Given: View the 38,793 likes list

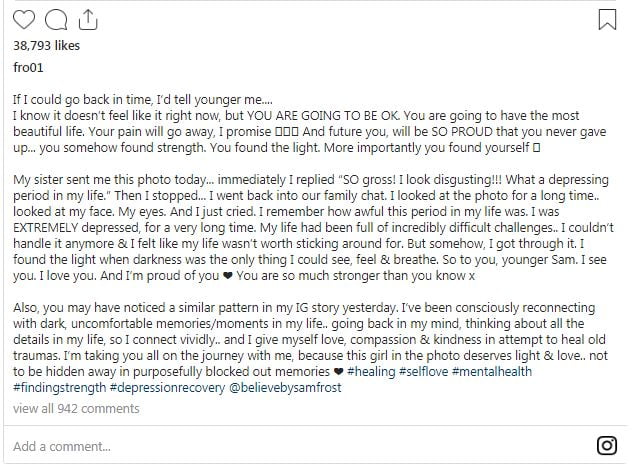Looking at the screenshot, I should point(46,45).
